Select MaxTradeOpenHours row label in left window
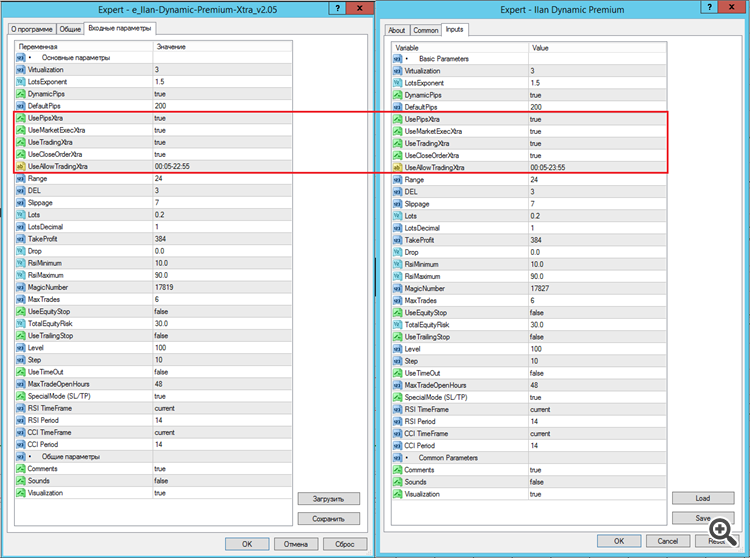Image resolution: width=750 pixels, height=558 pixels. (58, 384)
